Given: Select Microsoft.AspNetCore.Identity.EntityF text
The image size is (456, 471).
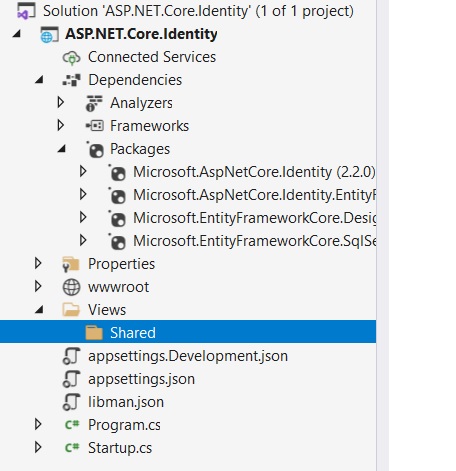Looking at the screenshot, I should (x=254, y=195).
